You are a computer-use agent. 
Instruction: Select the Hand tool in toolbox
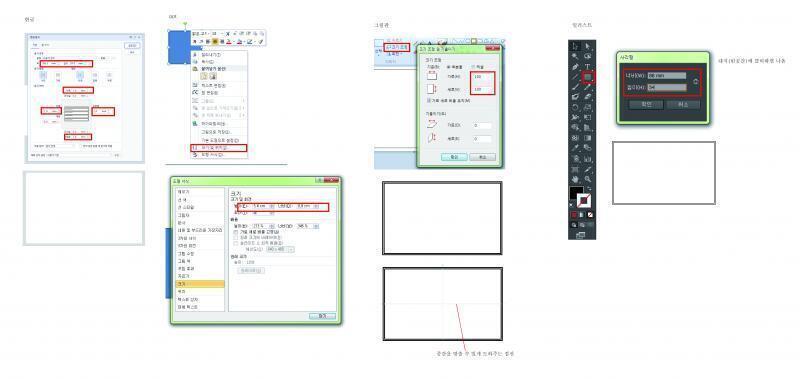pyautogui.click(x=575, y=179)
